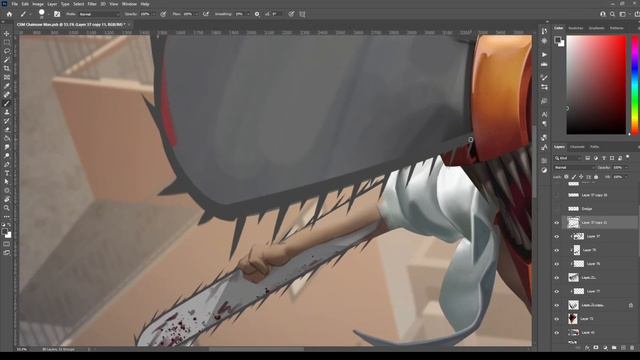Select the Path Selection arrow tool
The image size is (640, 360).
[7, 182]
